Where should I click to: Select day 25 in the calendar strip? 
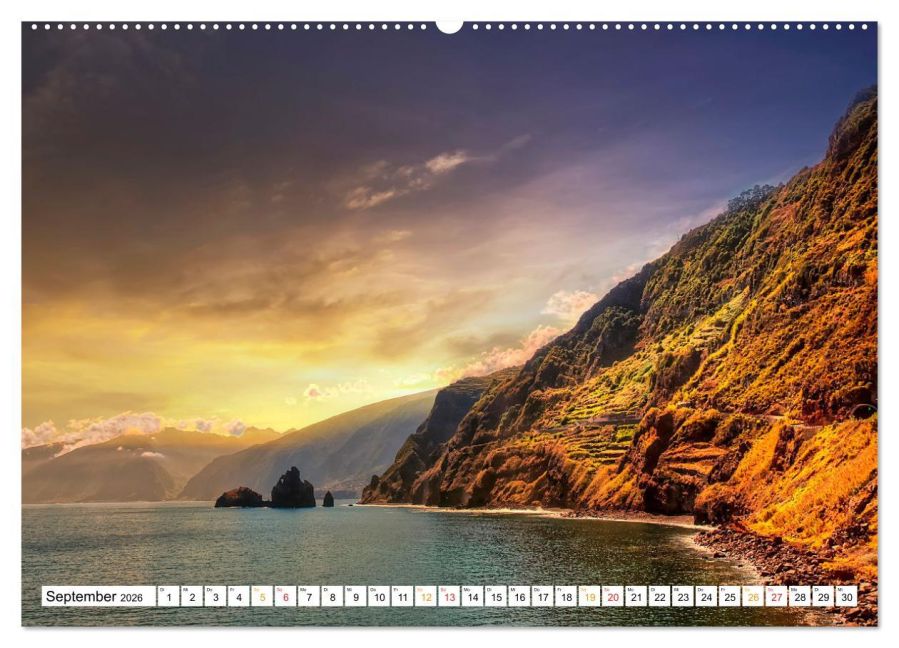(730, 596)
